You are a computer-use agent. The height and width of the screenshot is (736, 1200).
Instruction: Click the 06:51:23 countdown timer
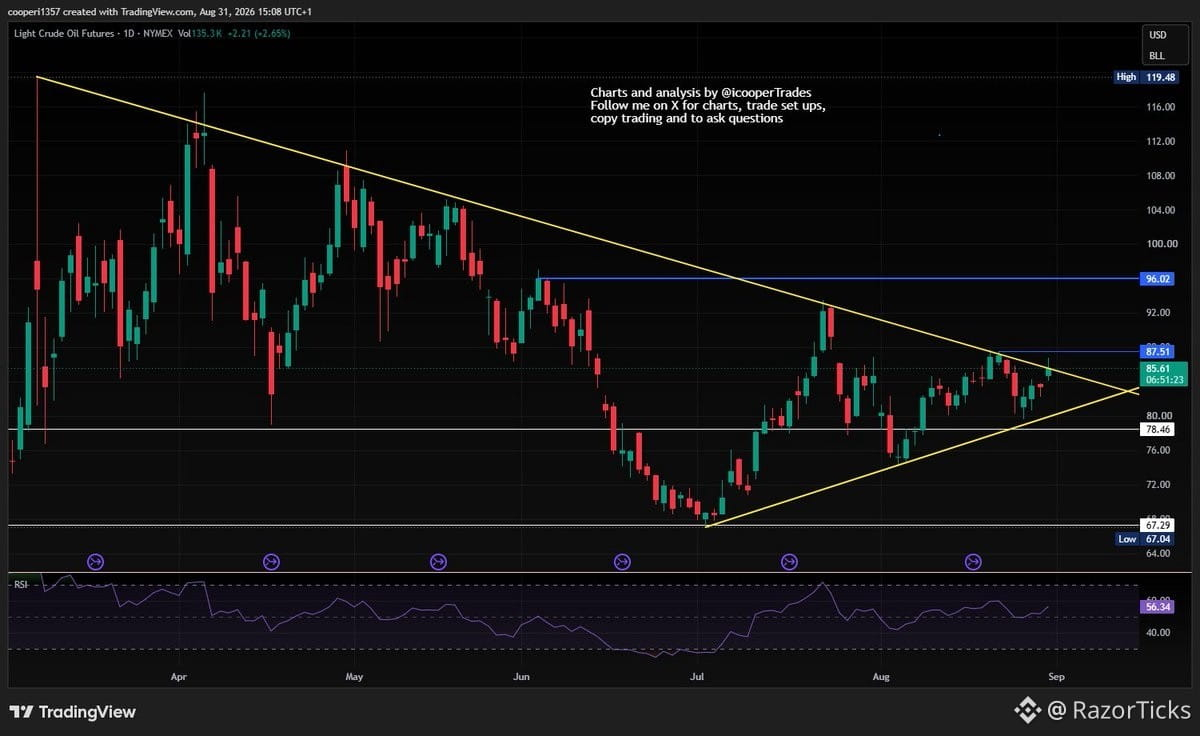point(1164,380)
